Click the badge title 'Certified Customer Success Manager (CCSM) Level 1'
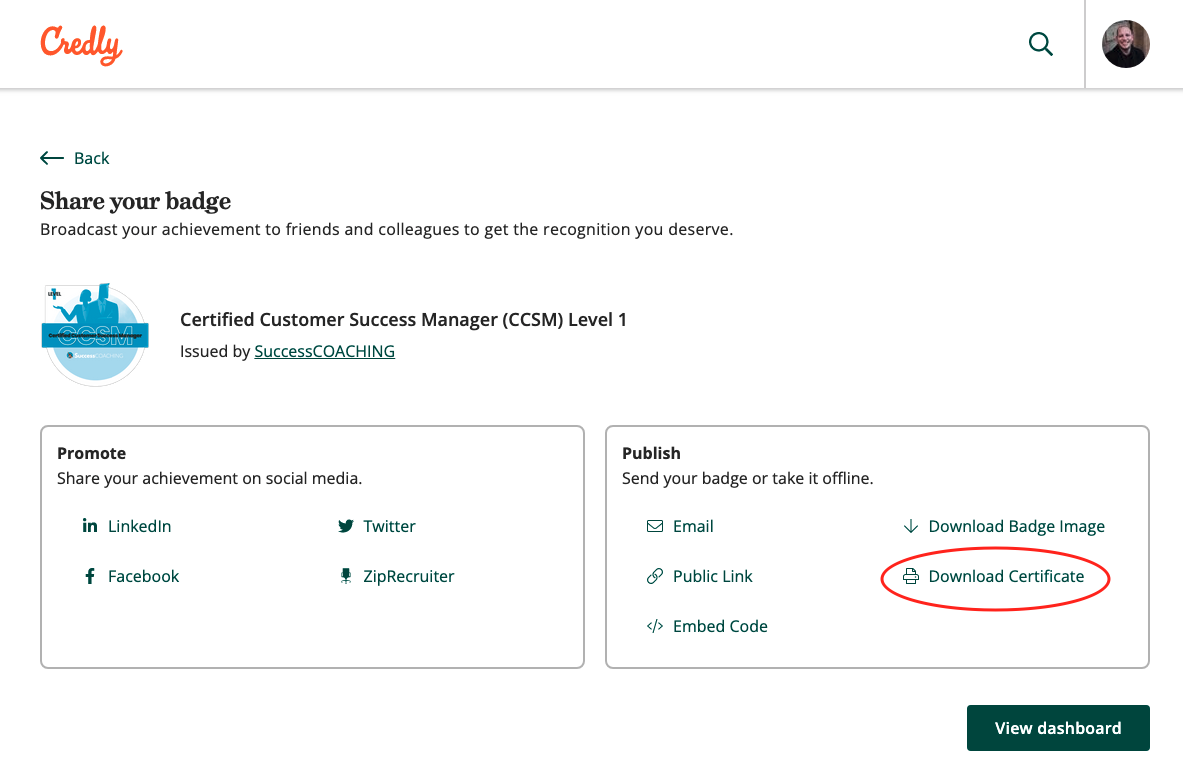Viewport: 1183px width, 776px height. tap(403, 320)
